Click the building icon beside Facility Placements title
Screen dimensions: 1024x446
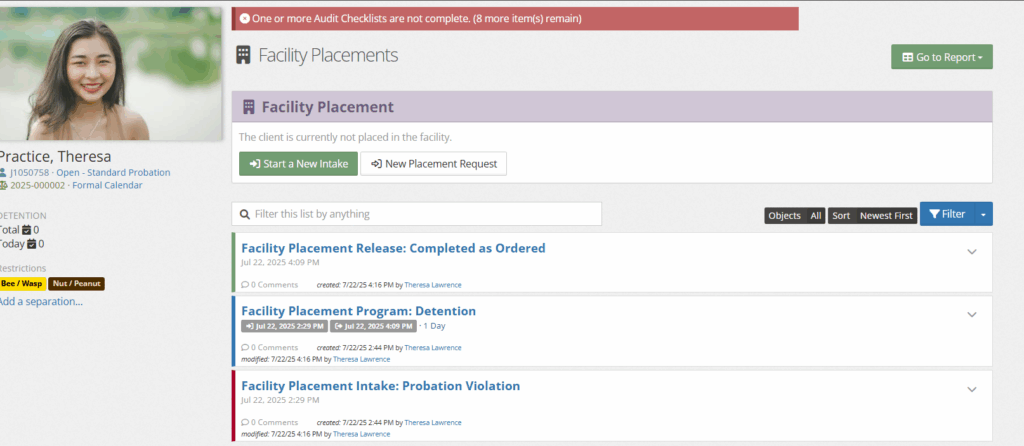tap(243, 55)
